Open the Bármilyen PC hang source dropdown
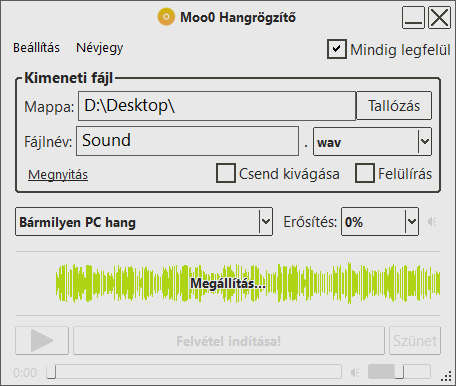Screen dimensions: 456x386 pos(144,222)
